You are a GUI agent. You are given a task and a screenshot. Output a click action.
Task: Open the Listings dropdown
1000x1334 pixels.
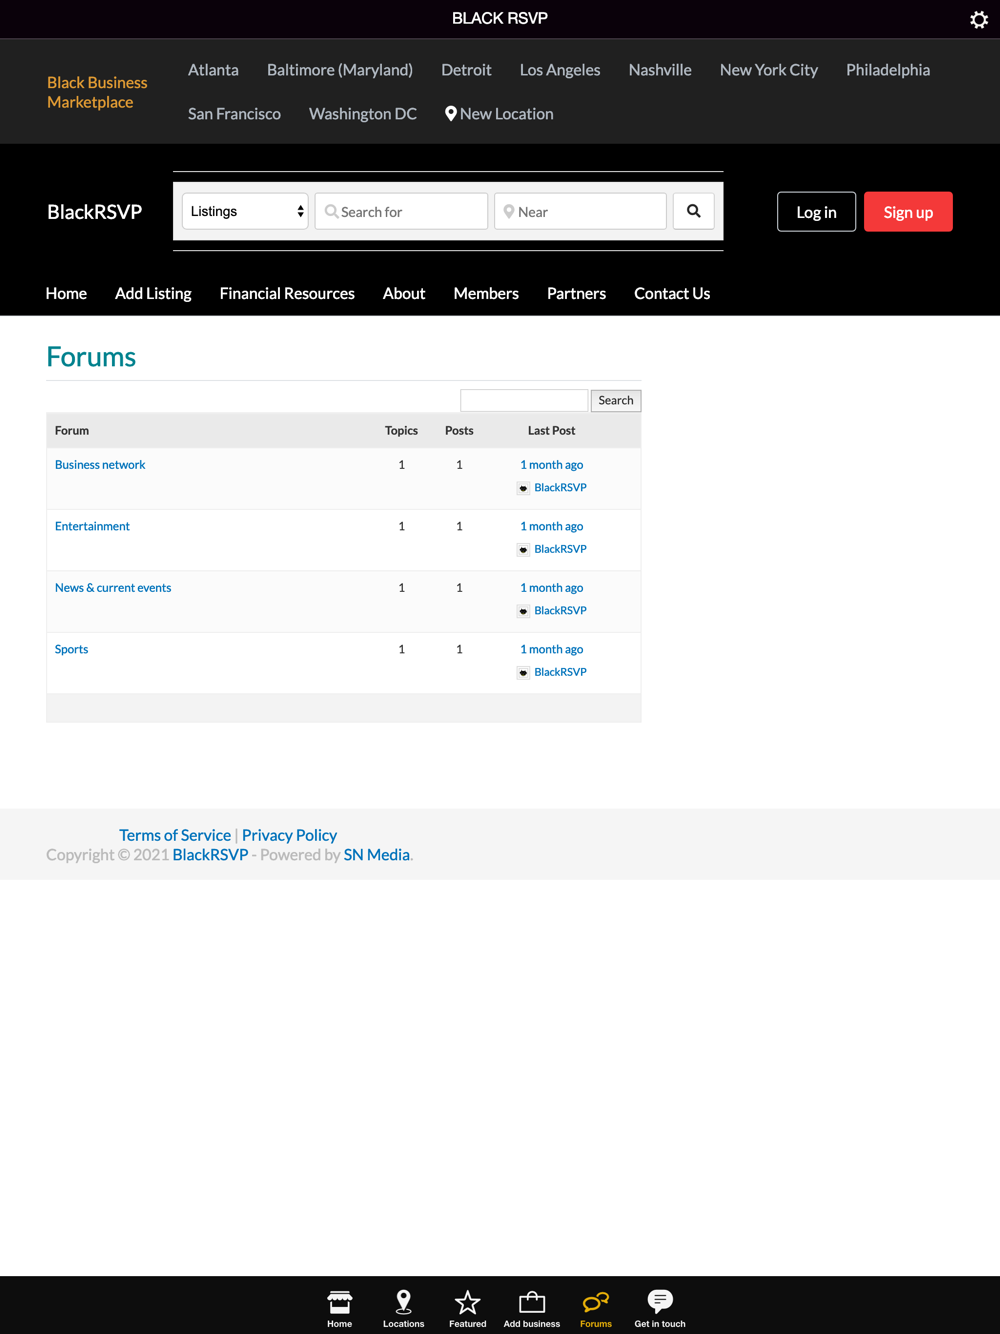pos(245,211)
